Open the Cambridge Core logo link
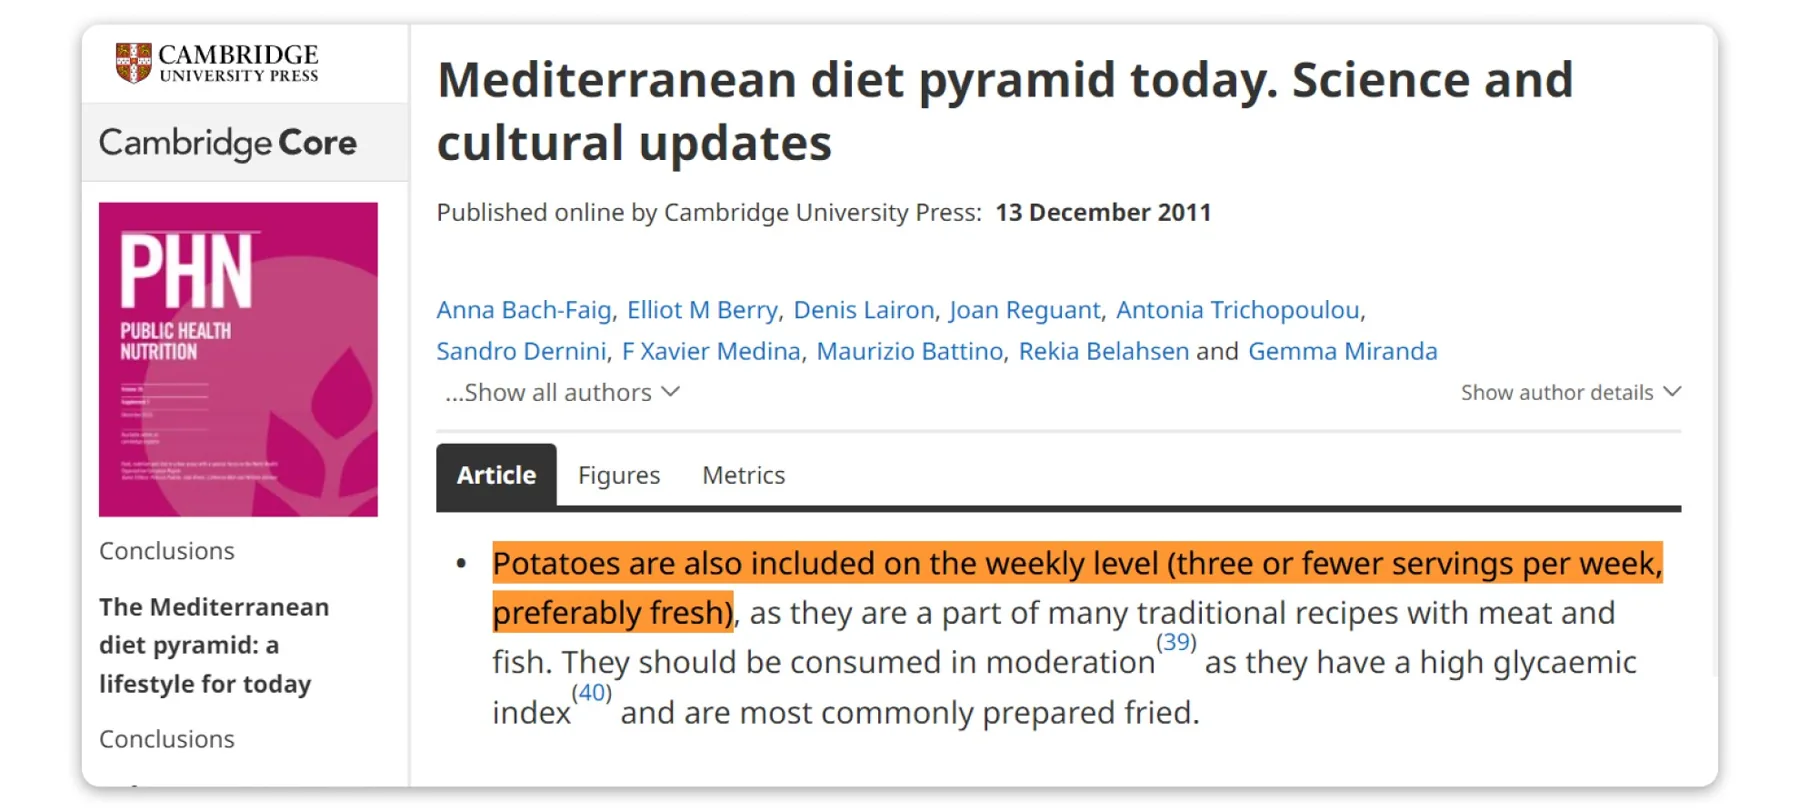The width and height of the screenshot is (1800, 811). pyautogui.click(x=228, y=143)
